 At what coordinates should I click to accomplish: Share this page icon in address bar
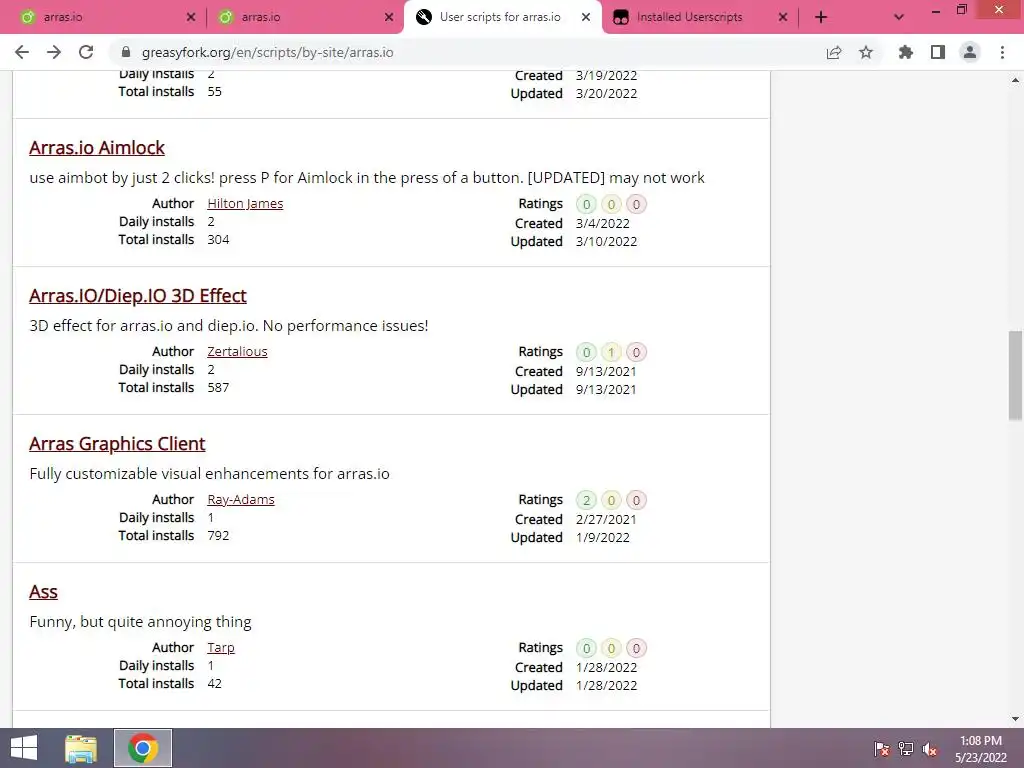833,52
